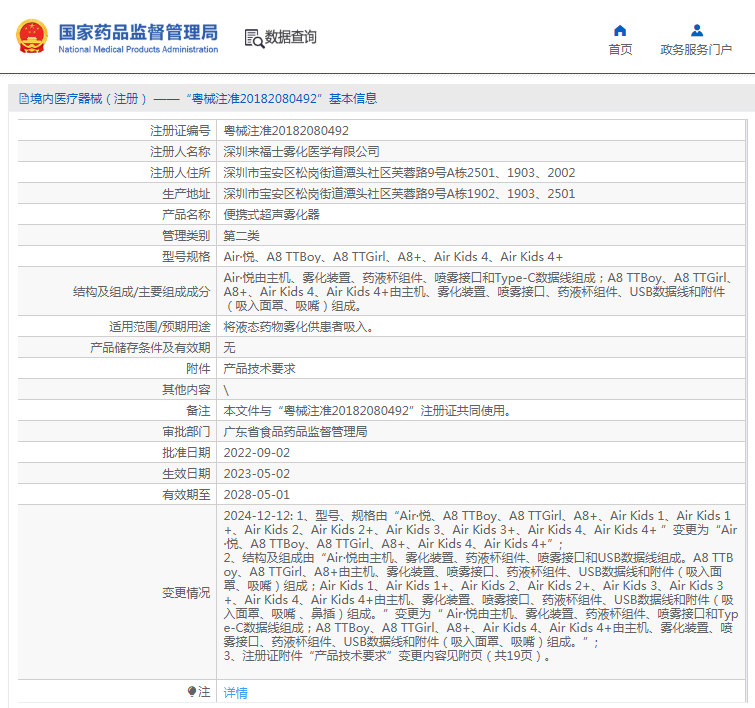Viewport: 755px width, 708px height.
Task: Go to 首页 home page
Action: 620,50
